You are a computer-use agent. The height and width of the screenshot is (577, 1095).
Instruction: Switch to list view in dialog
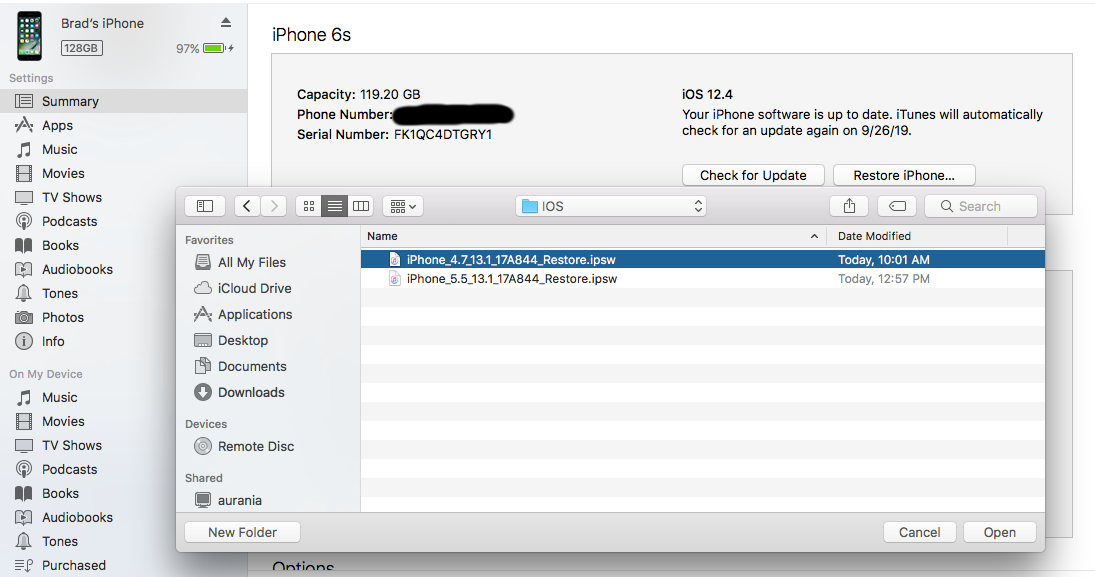point(335,206)
